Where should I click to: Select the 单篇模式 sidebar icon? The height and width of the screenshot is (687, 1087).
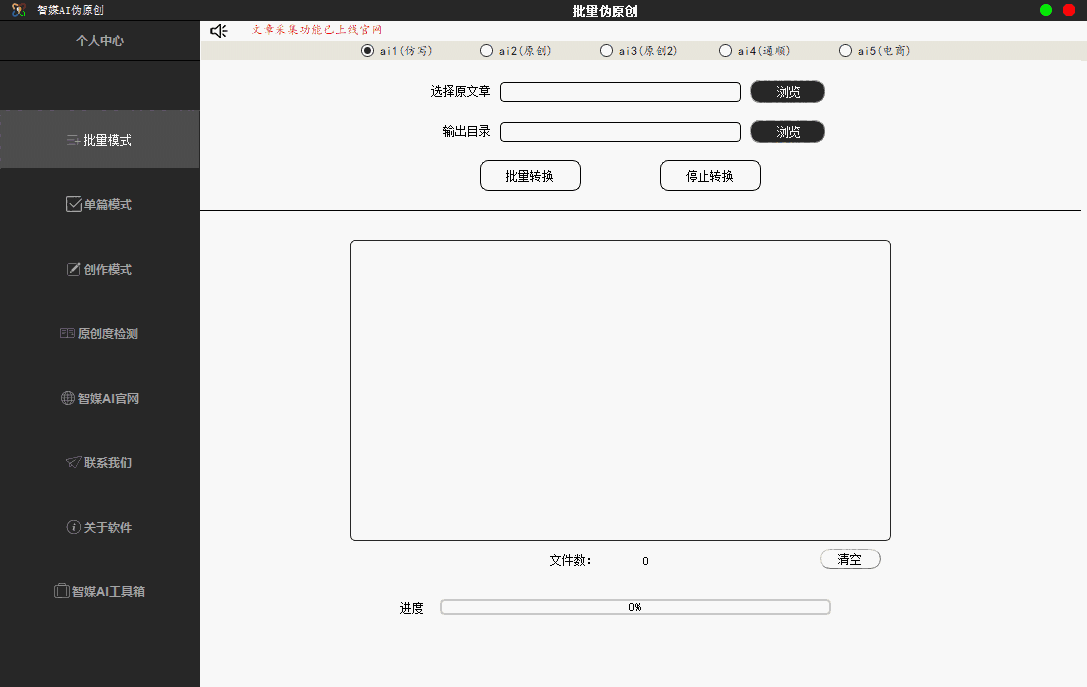click(99, 204)
